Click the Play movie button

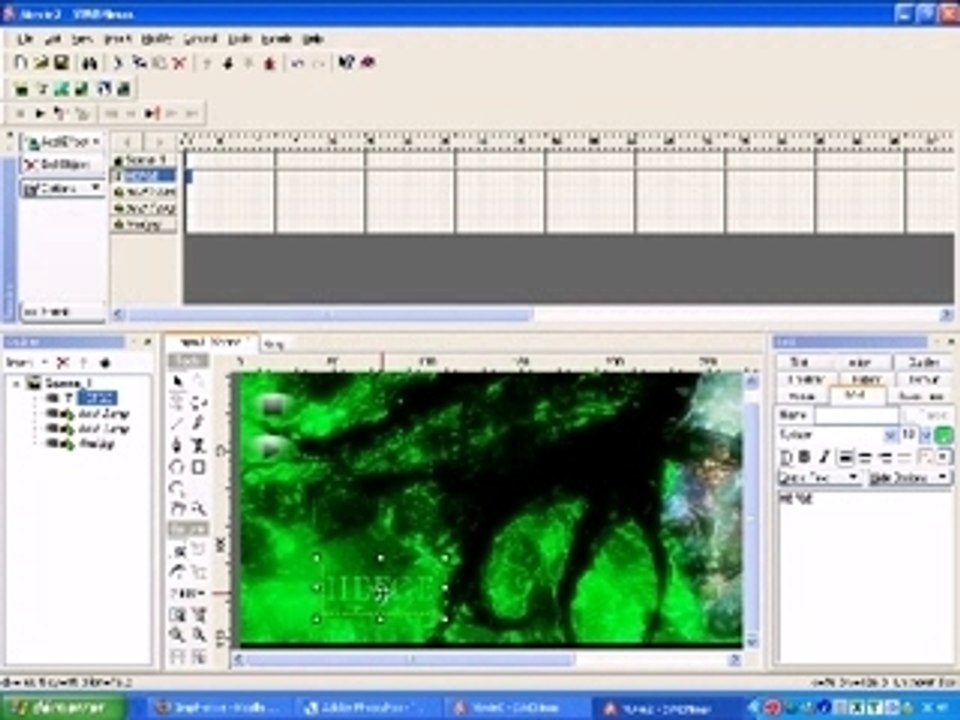(40, 113)
